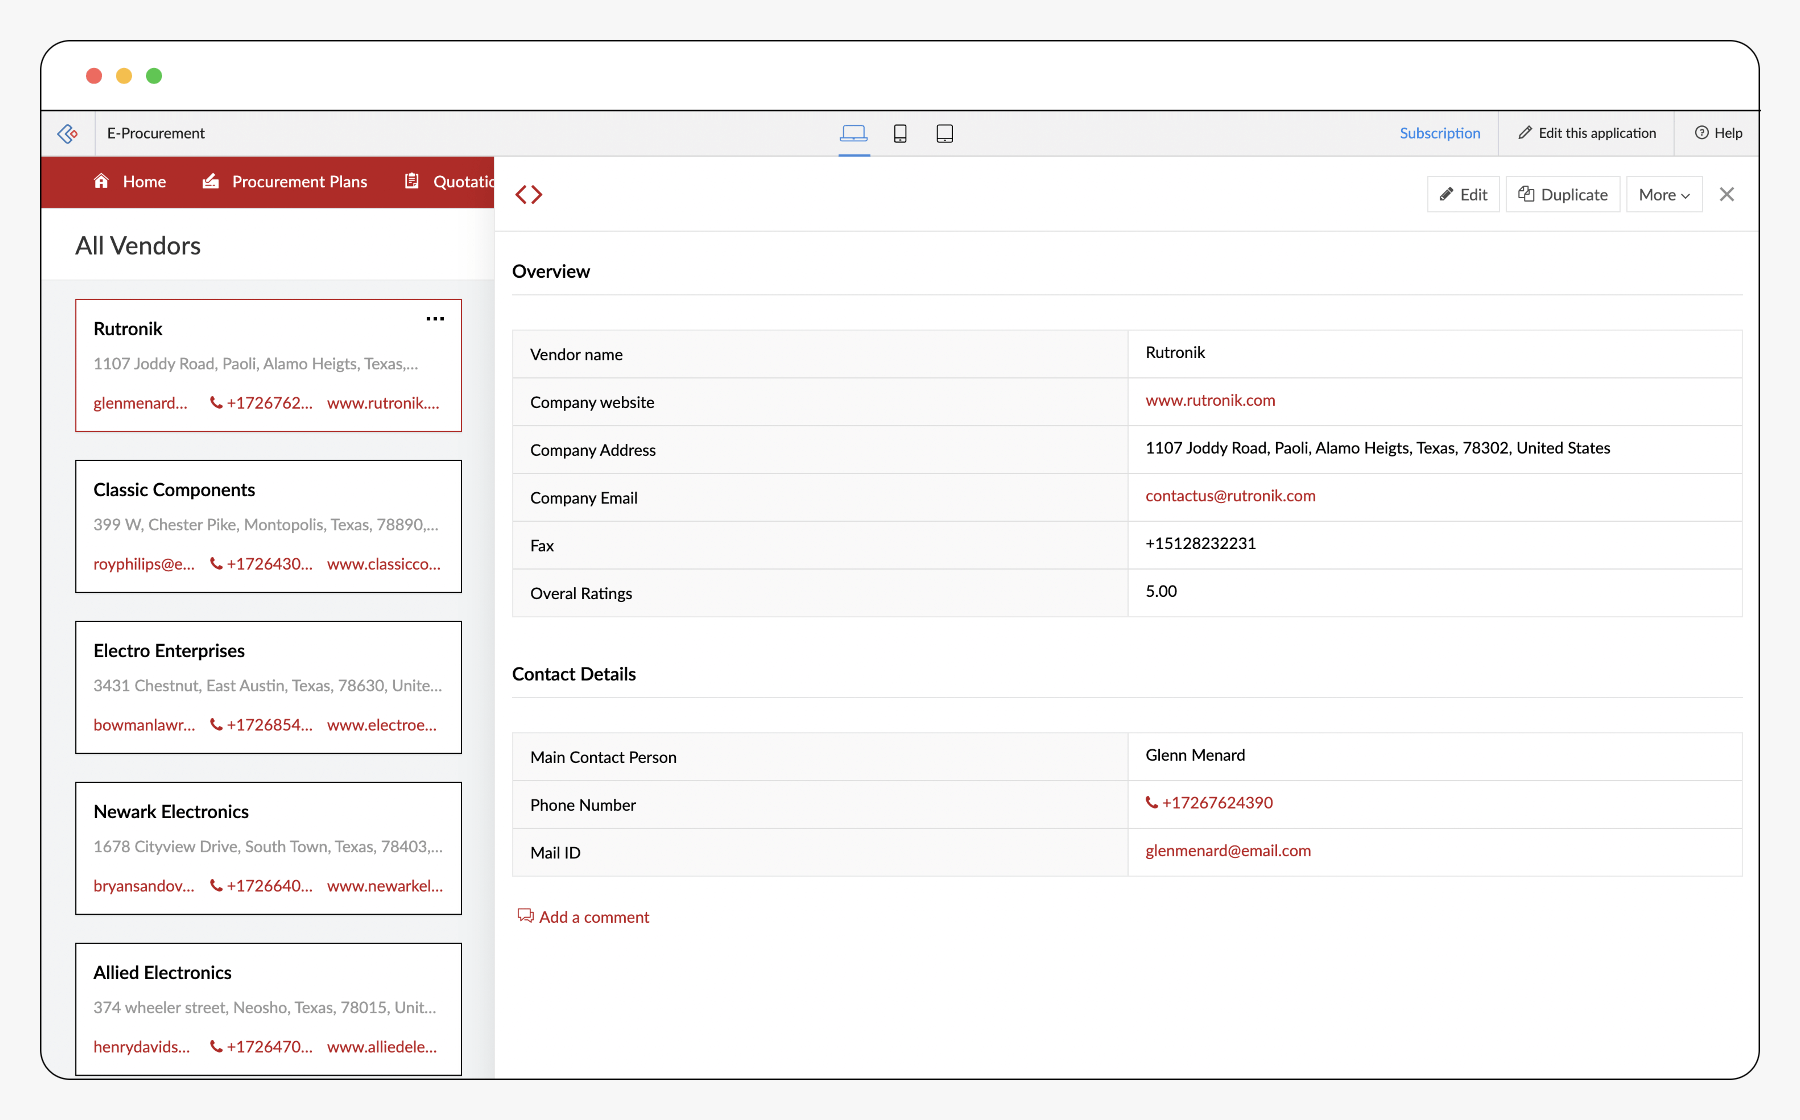Open the Home menu tab
The height and width of the screenshot is (1120, 1800).
point(130,181)
